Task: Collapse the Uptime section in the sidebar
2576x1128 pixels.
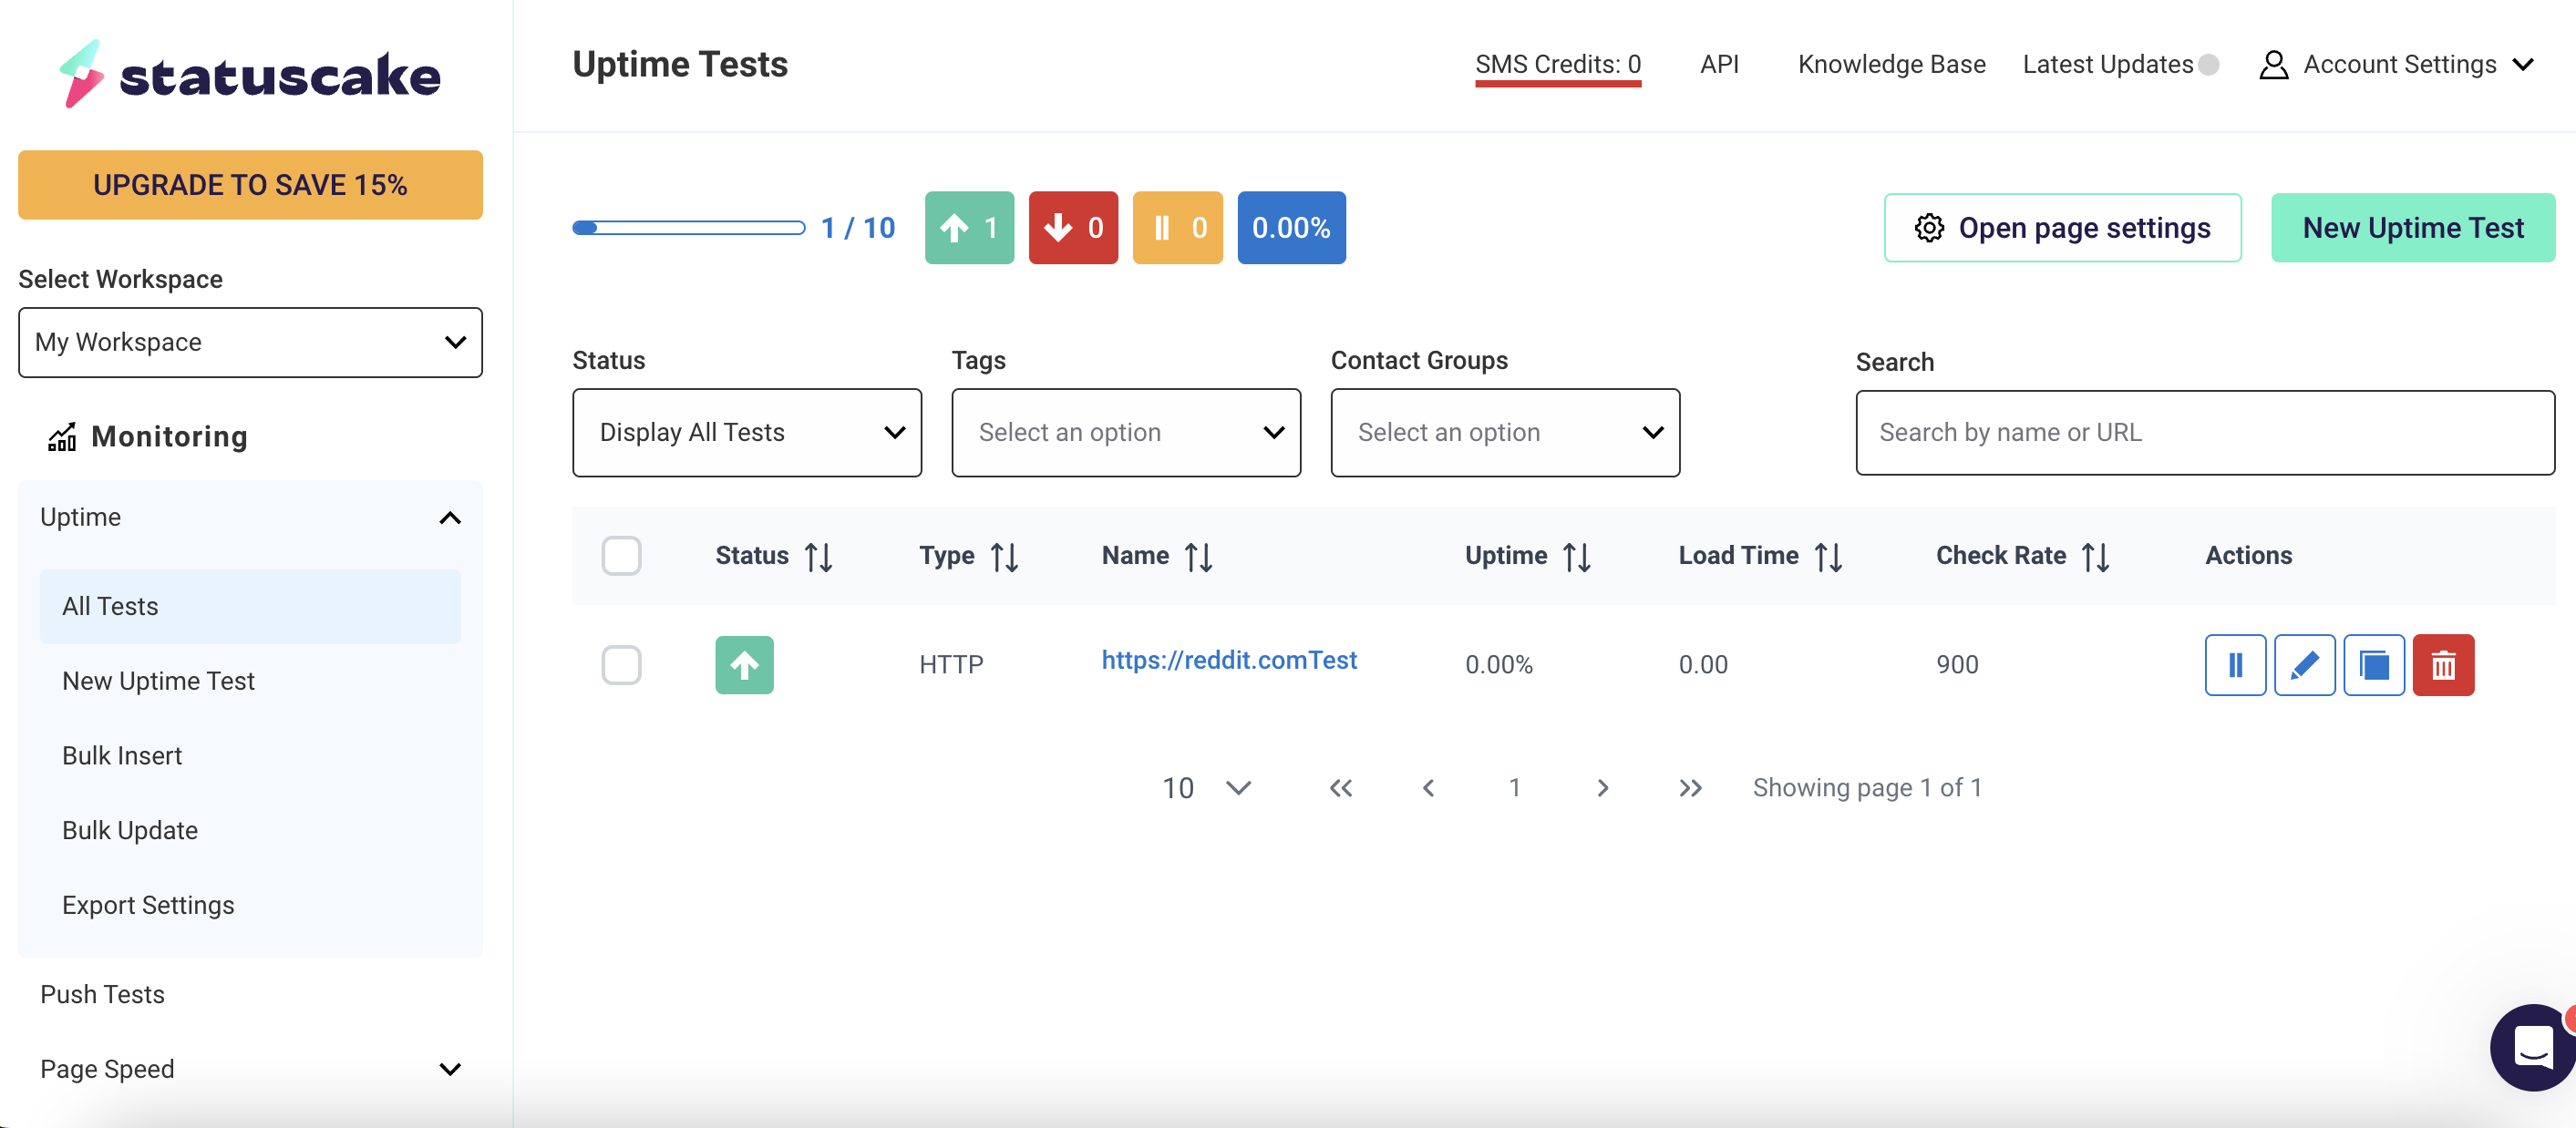Action: tap(450, 517)
